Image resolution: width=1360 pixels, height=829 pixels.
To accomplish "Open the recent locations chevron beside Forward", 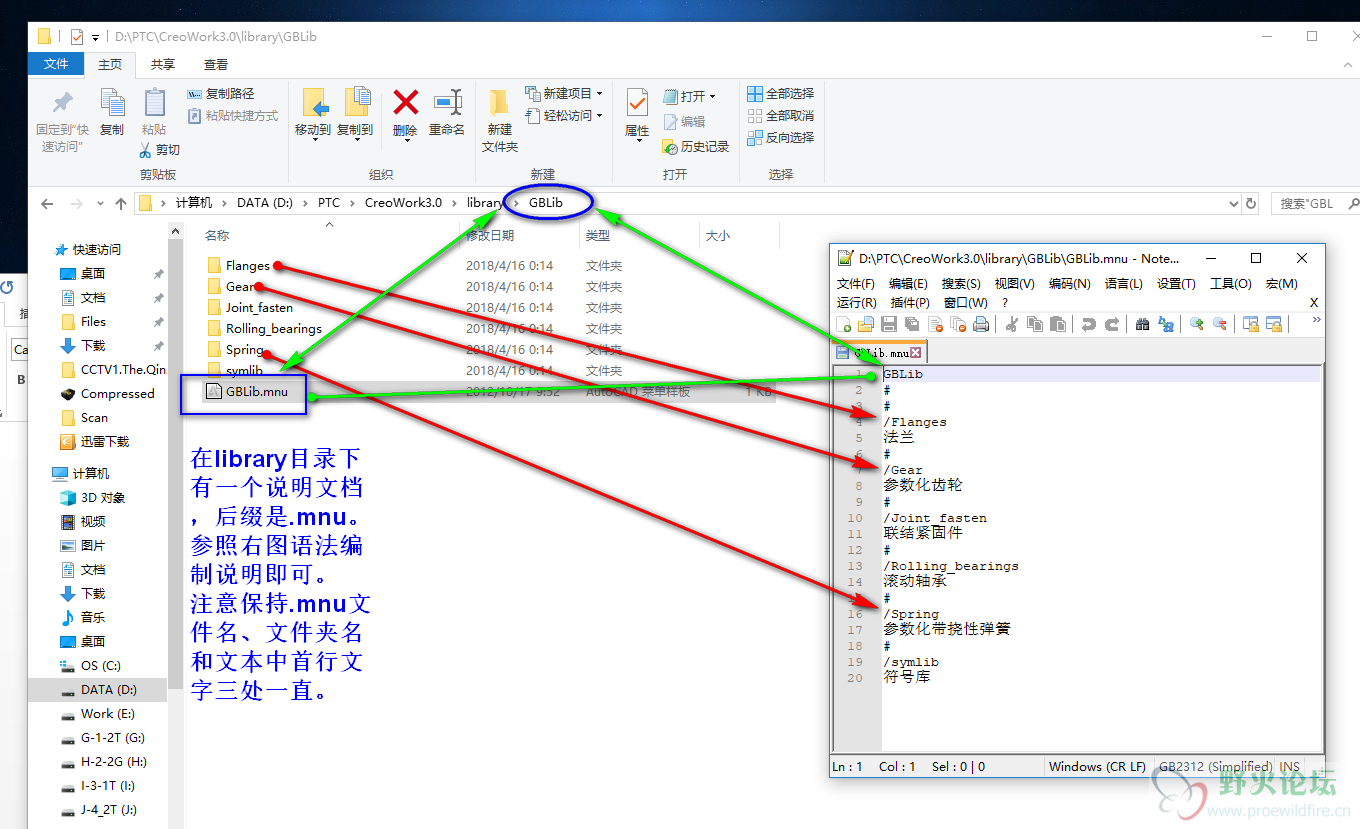I will [x=101, y=204].
